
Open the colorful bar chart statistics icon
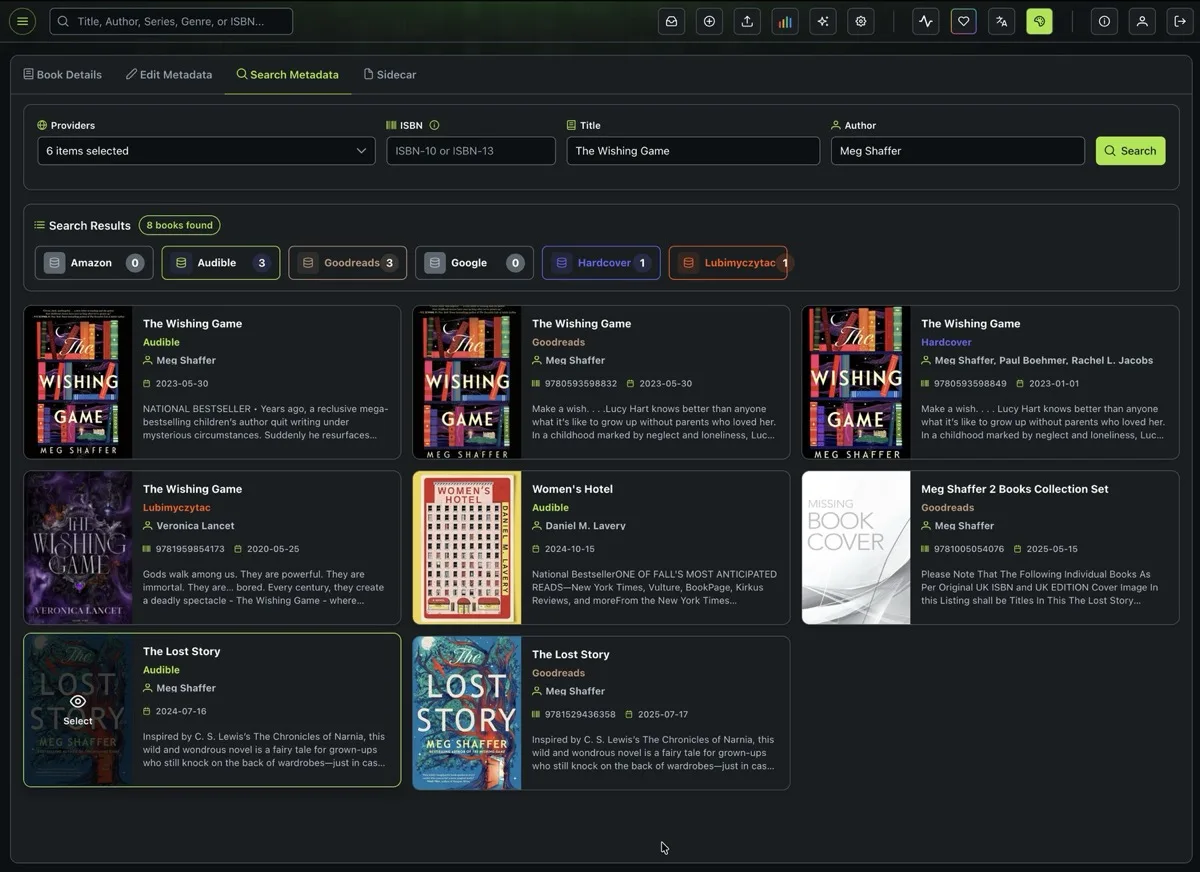point(785,21)
